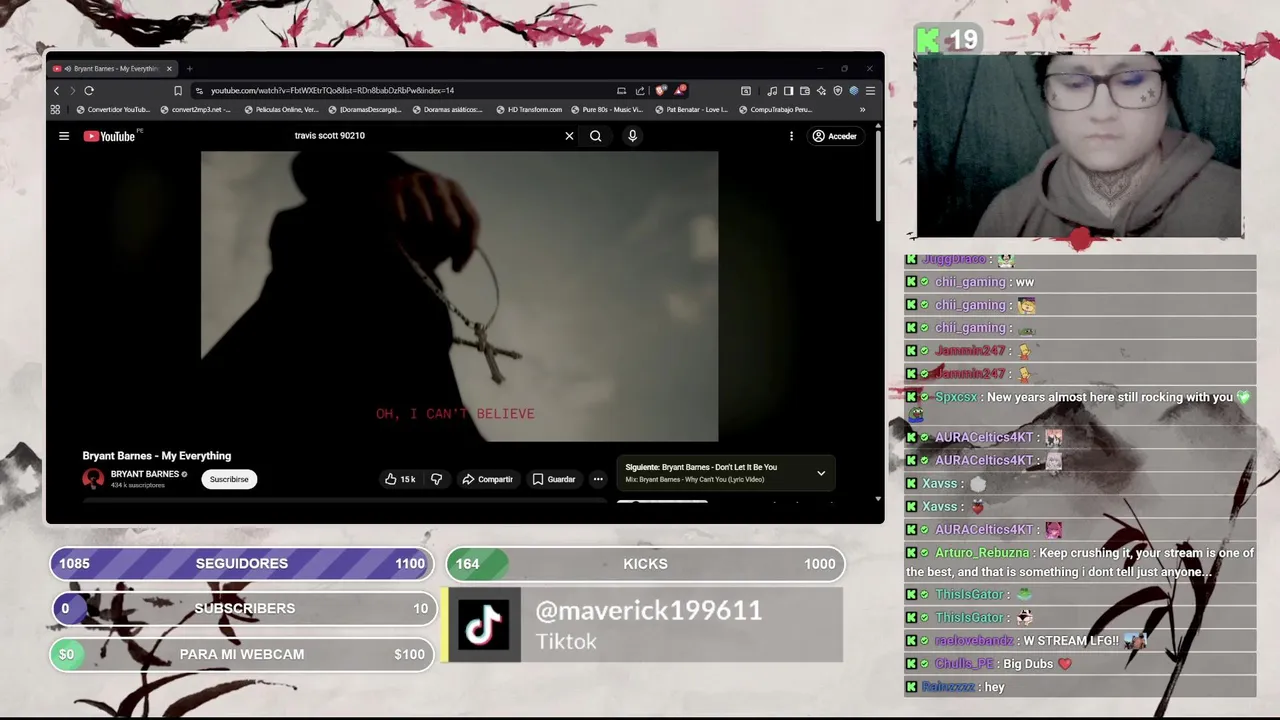Open the BRYANT BARNES channel avatar

(93, 479)
